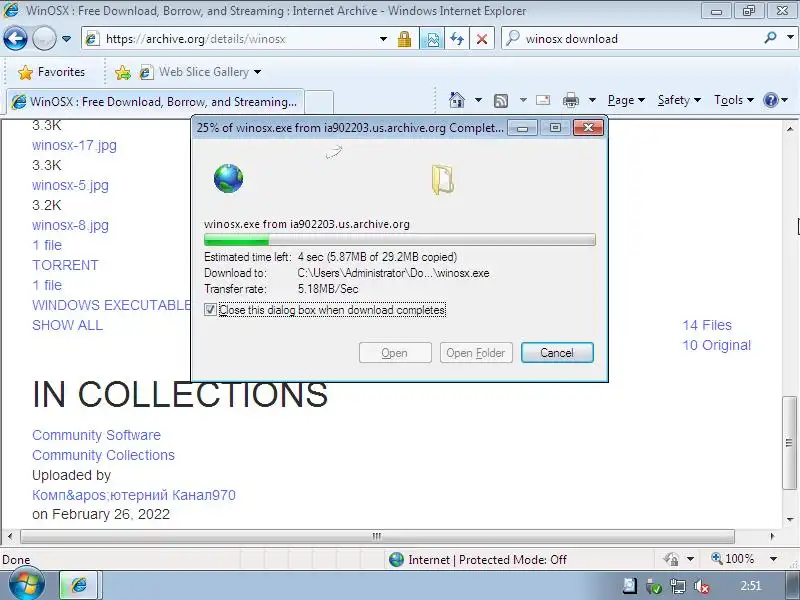Toggle the Compatibility View icon
Viewport: 800px width, 600px height.
tap(432, 39)
